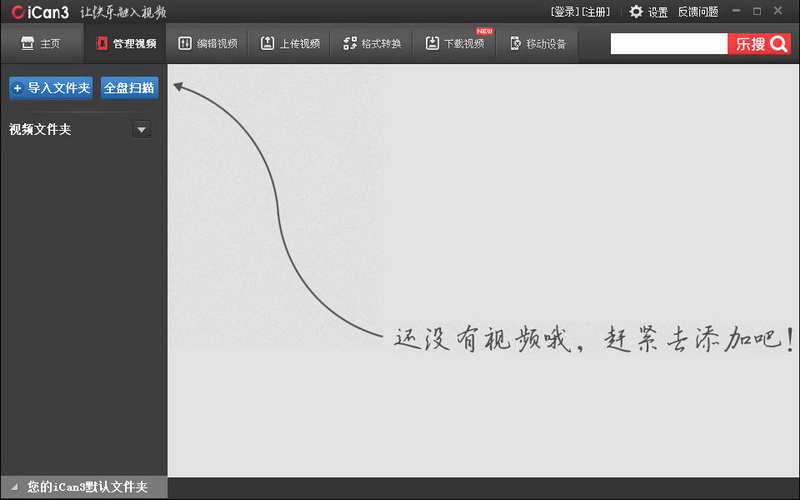Open the 登录 login link
800x500 pixels.
[565, 12]
